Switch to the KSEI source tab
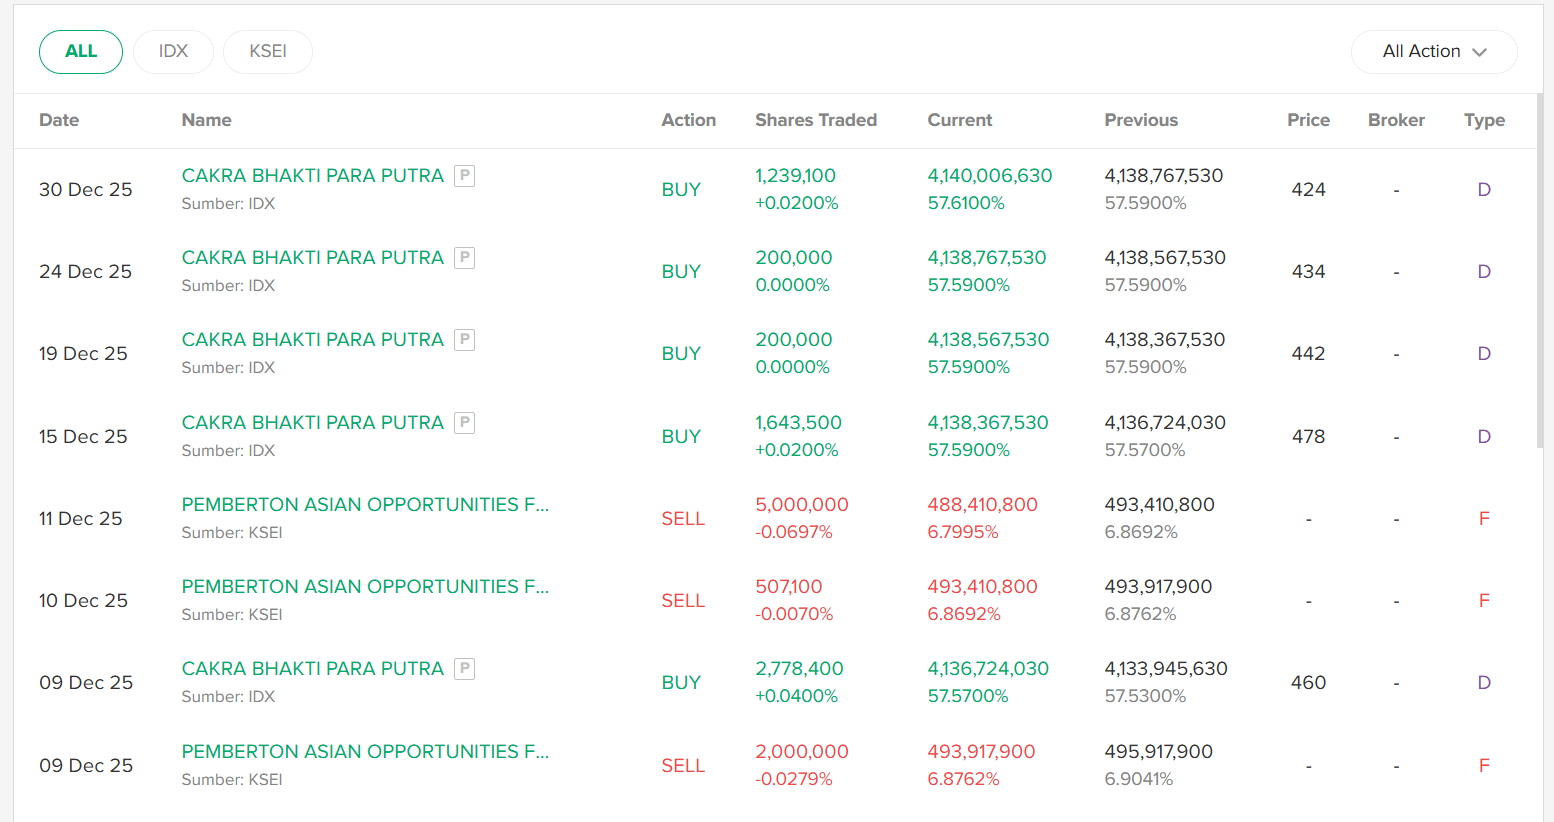Image resolution: width=1554 pixels, height=822 pixels. (268, 52)
